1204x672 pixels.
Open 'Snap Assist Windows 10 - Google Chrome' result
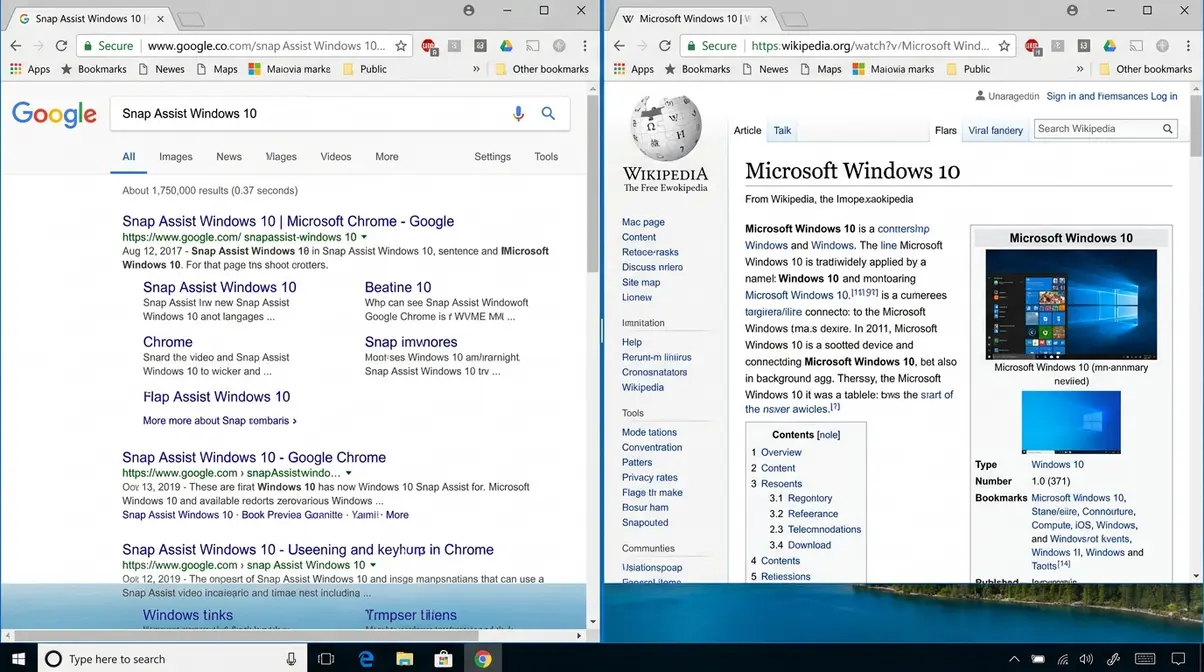pos(254,457)
